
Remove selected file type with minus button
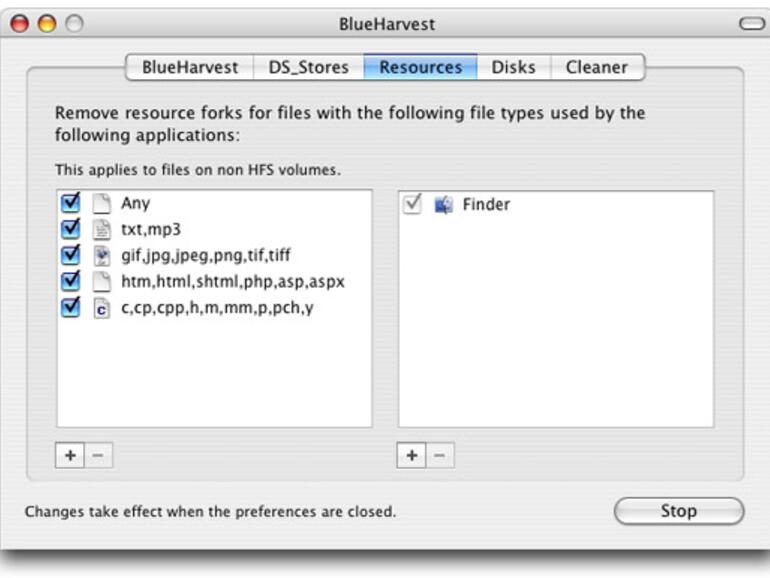click(x=98, y=456)
